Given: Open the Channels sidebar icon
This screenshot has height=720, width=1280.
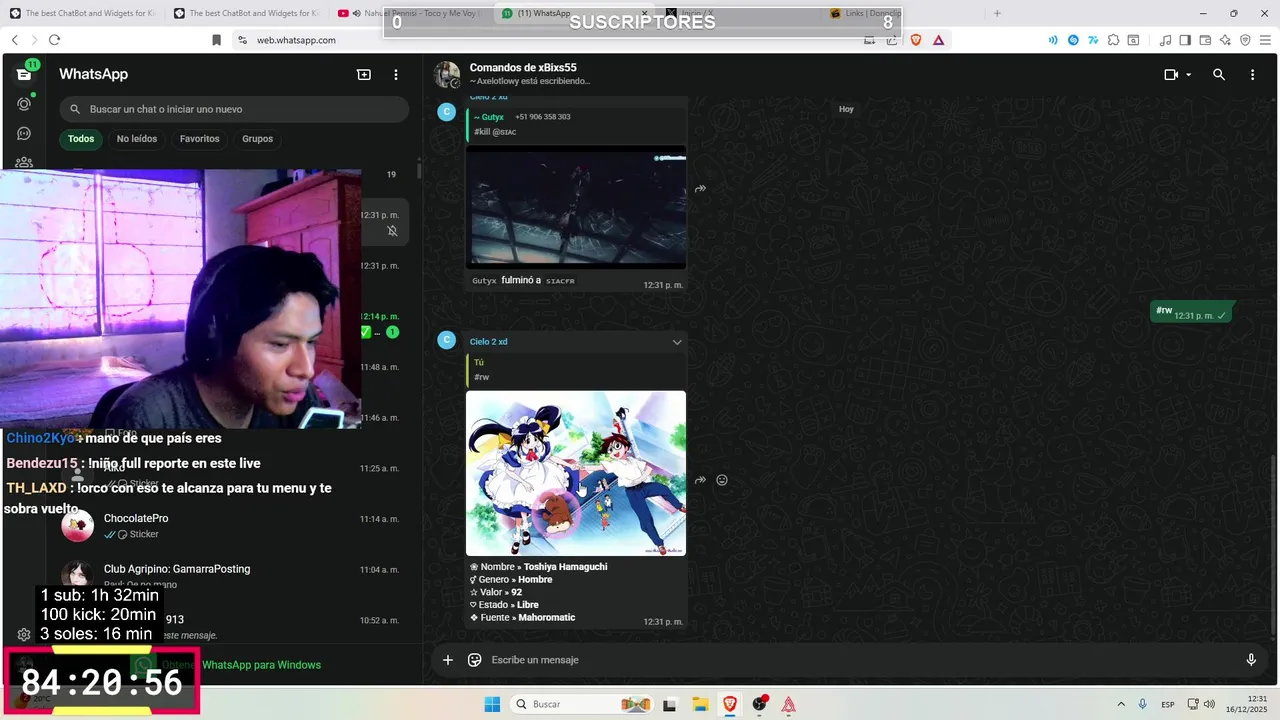Looking at the screenshot, I should point(24,133).
